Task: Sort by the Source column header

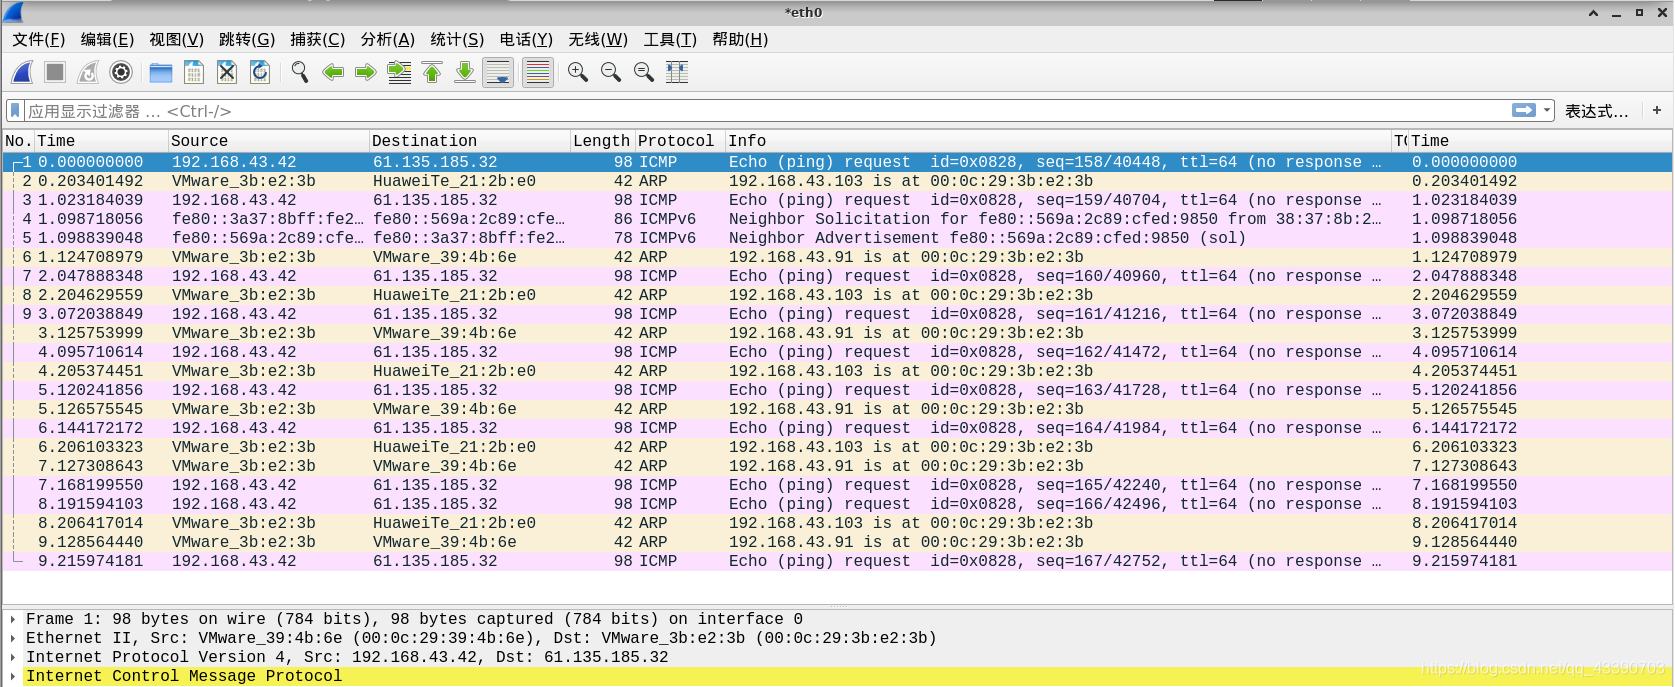Action: 268,141
